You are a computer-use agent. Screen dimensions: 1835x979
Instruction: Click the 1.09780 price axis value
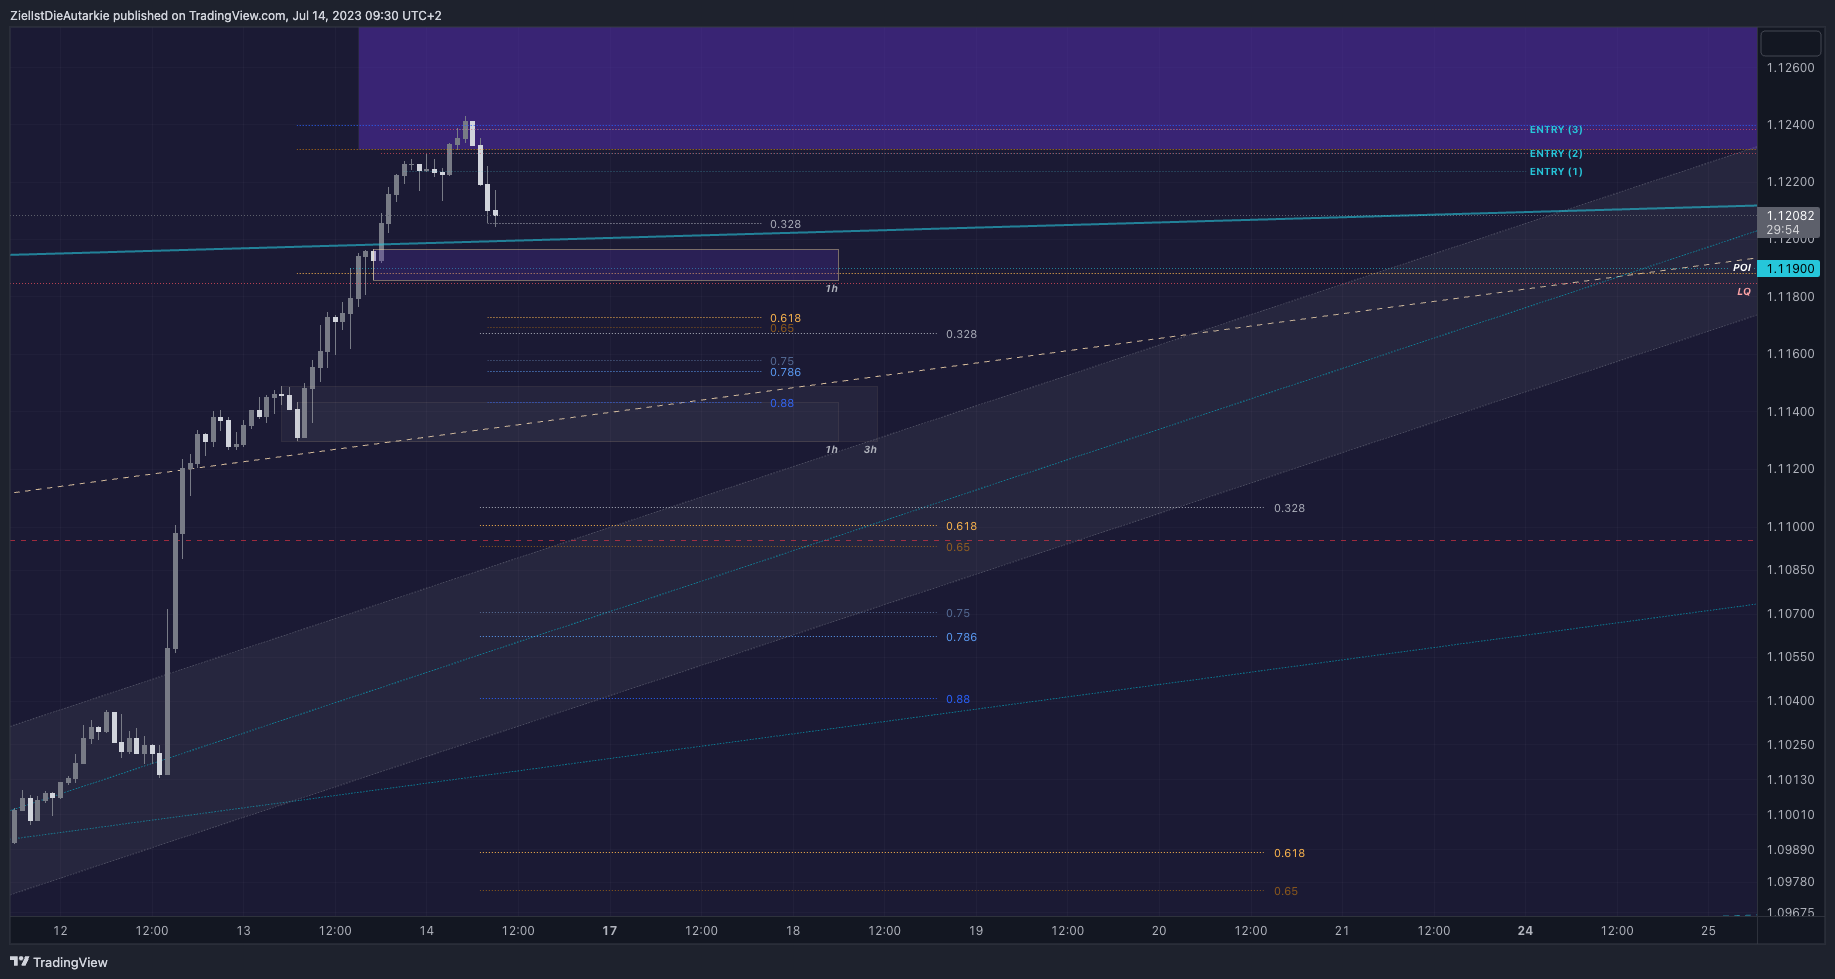coord(1790,882)
